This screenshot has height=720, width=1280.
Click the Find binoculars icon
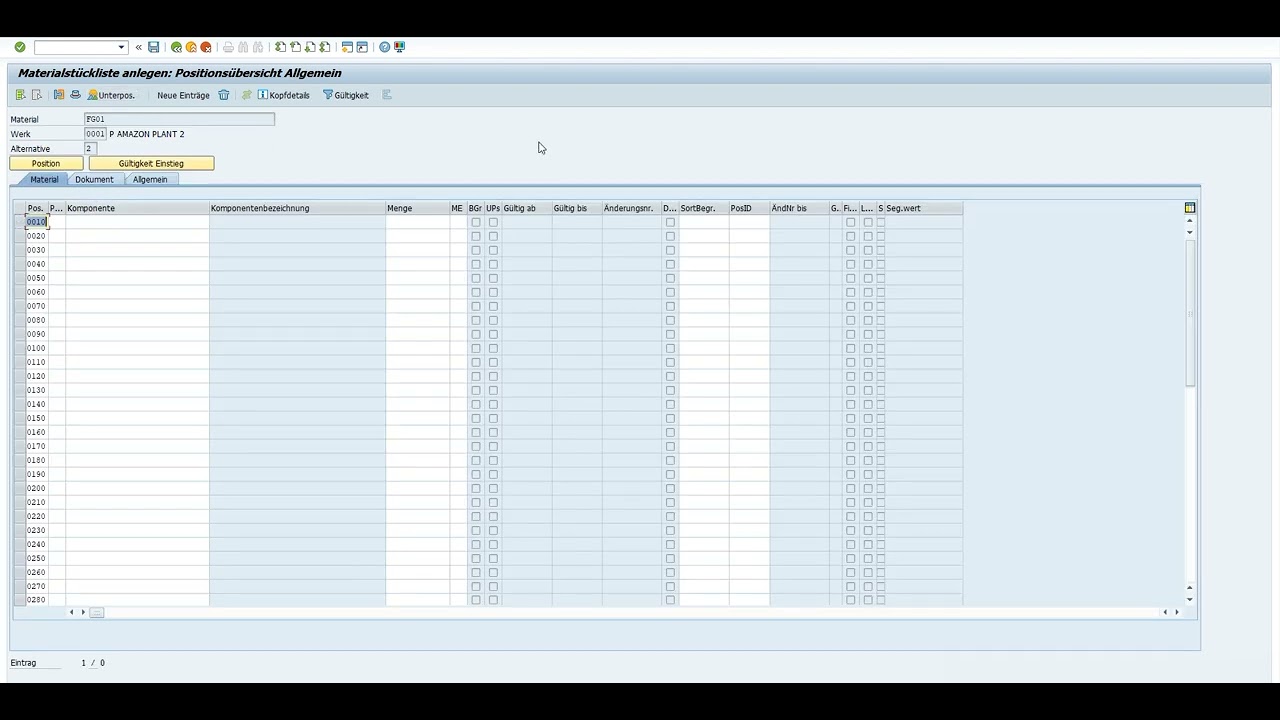click(243, 47)
